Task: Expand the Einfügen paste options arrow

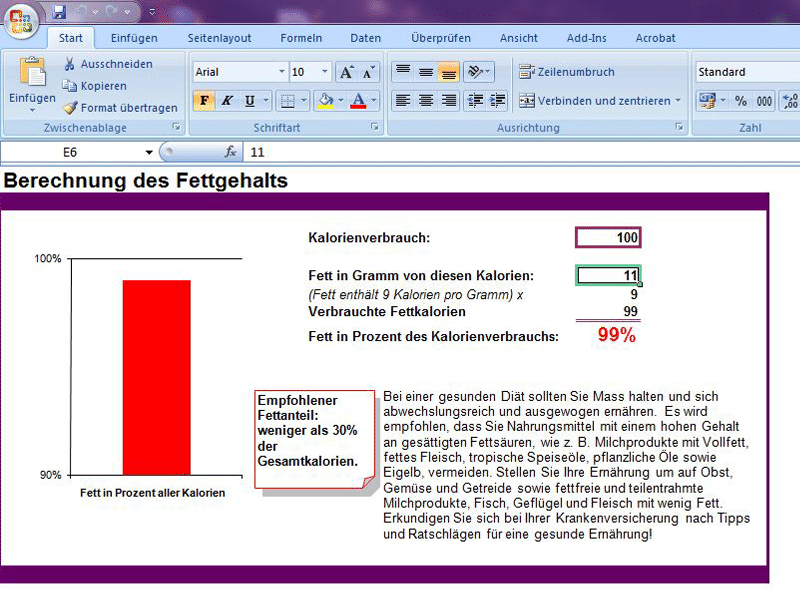Action: 32,110
